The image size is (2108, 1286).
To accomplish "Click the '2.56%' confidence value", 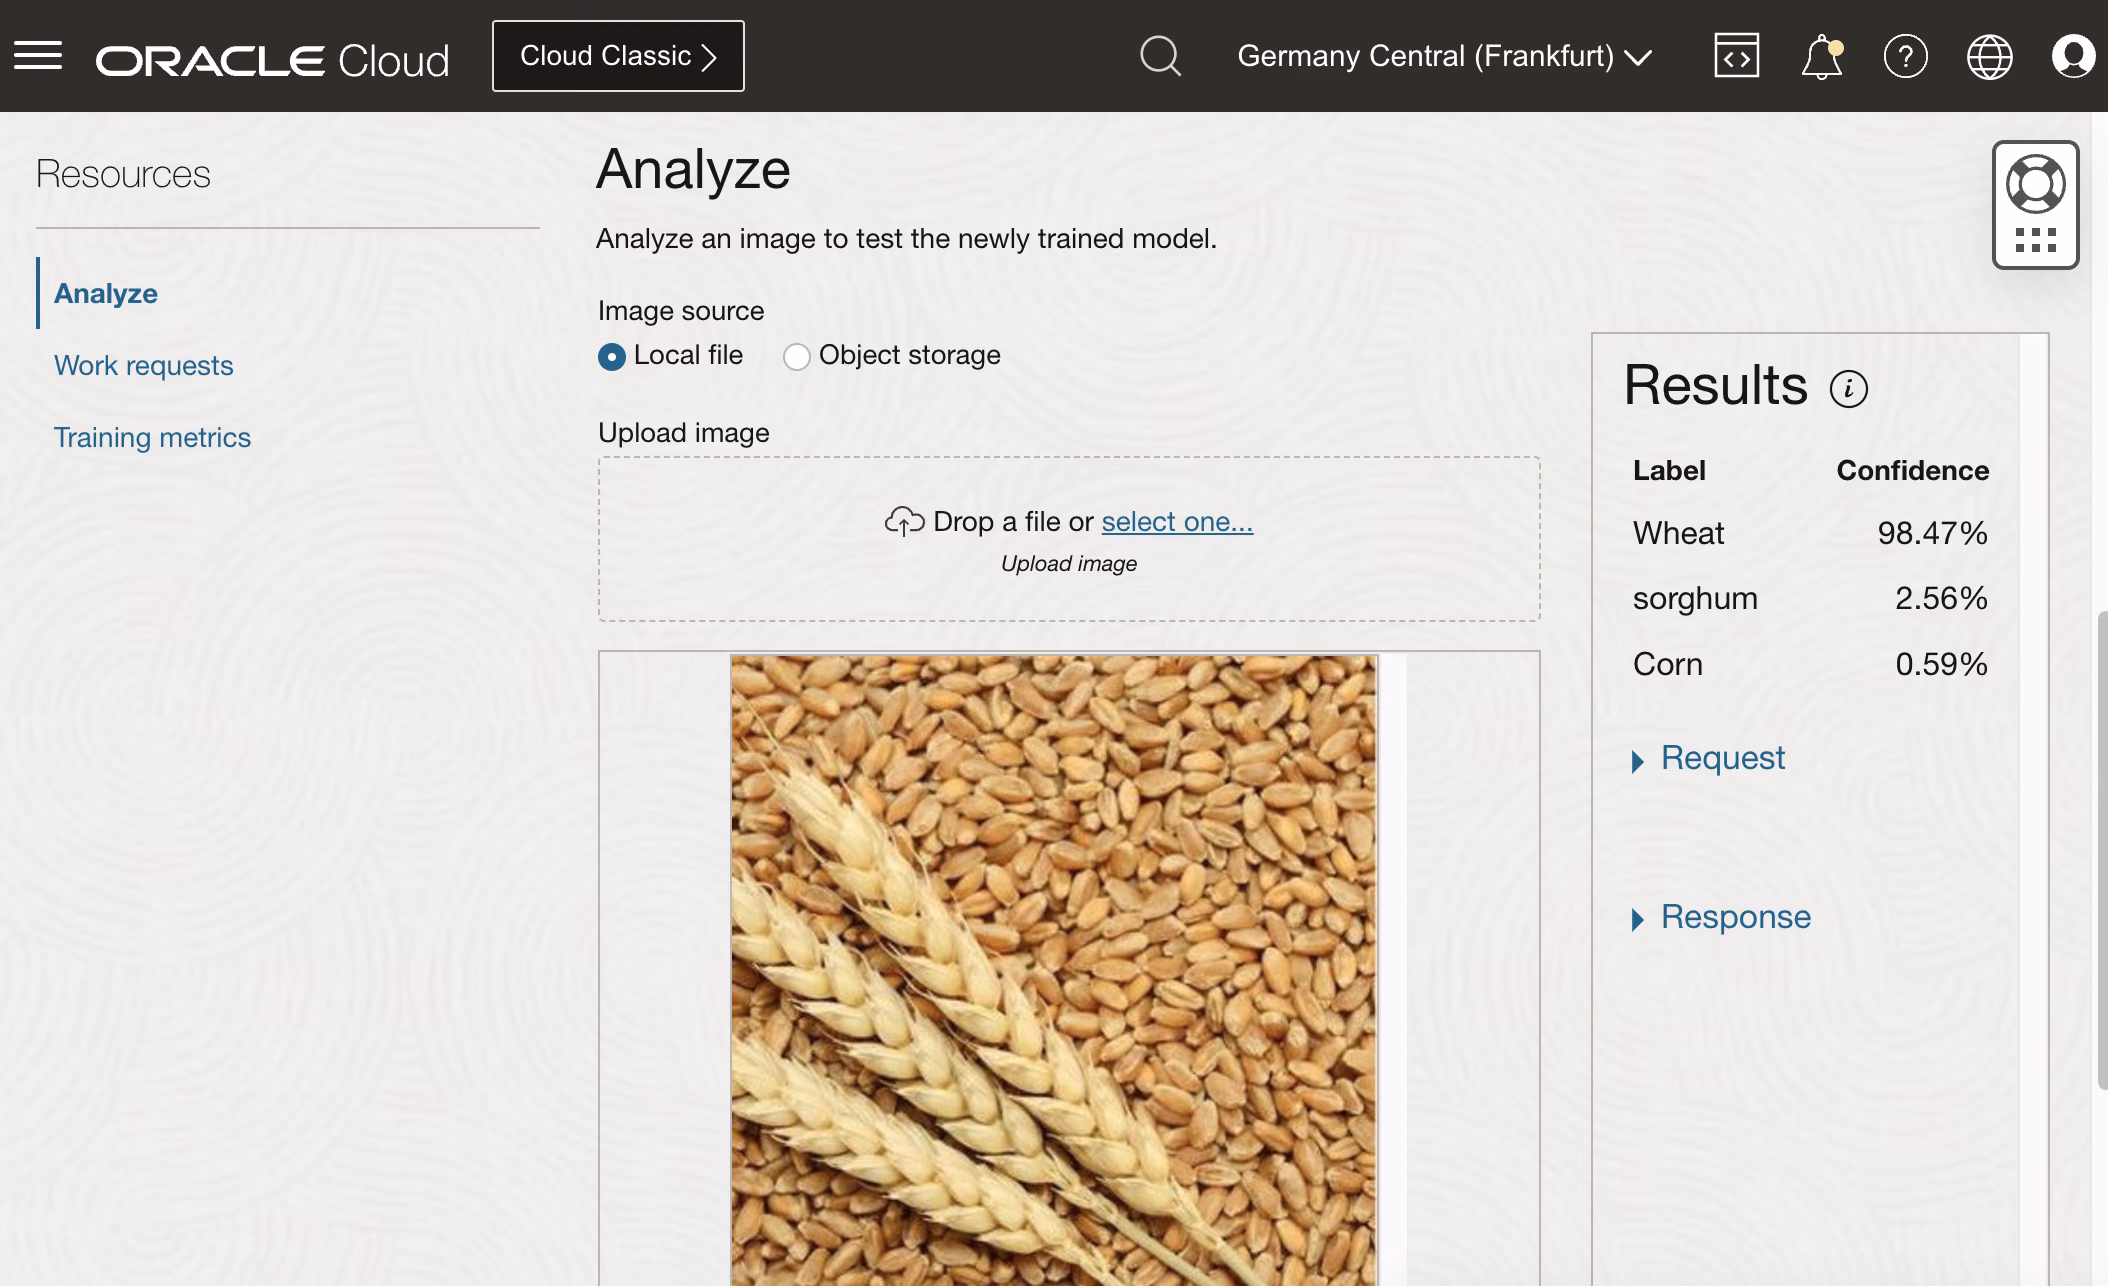I will click(x=1941, y=598).
